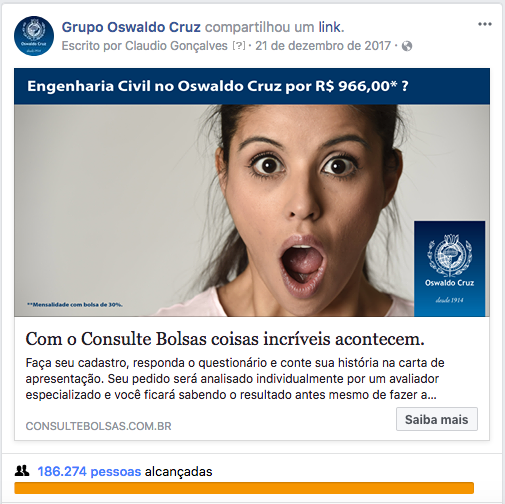Viewport: 505px width, 504px height.
Task: Click the CONSULTEBOLSAS.COM.BR domain text
Action: [98, 426]
